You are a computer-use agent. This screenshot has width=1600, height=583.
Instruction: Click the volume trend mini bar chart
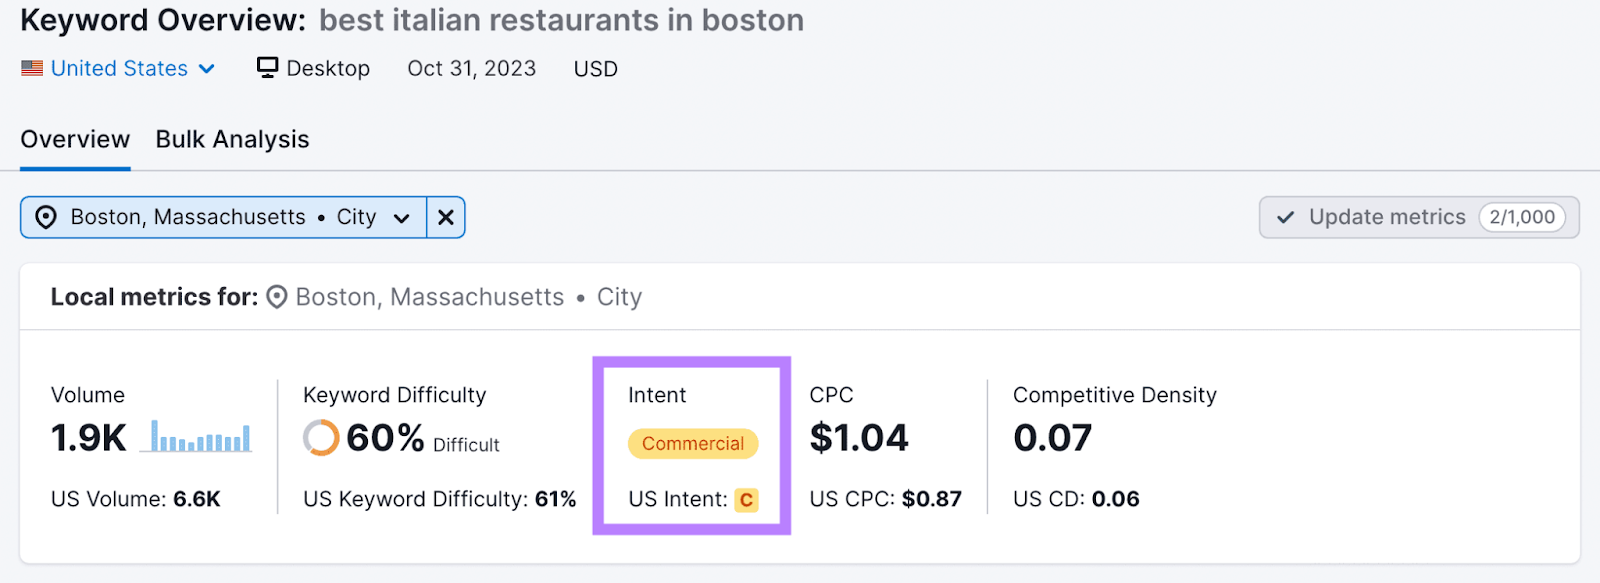(x=197, y=437)
